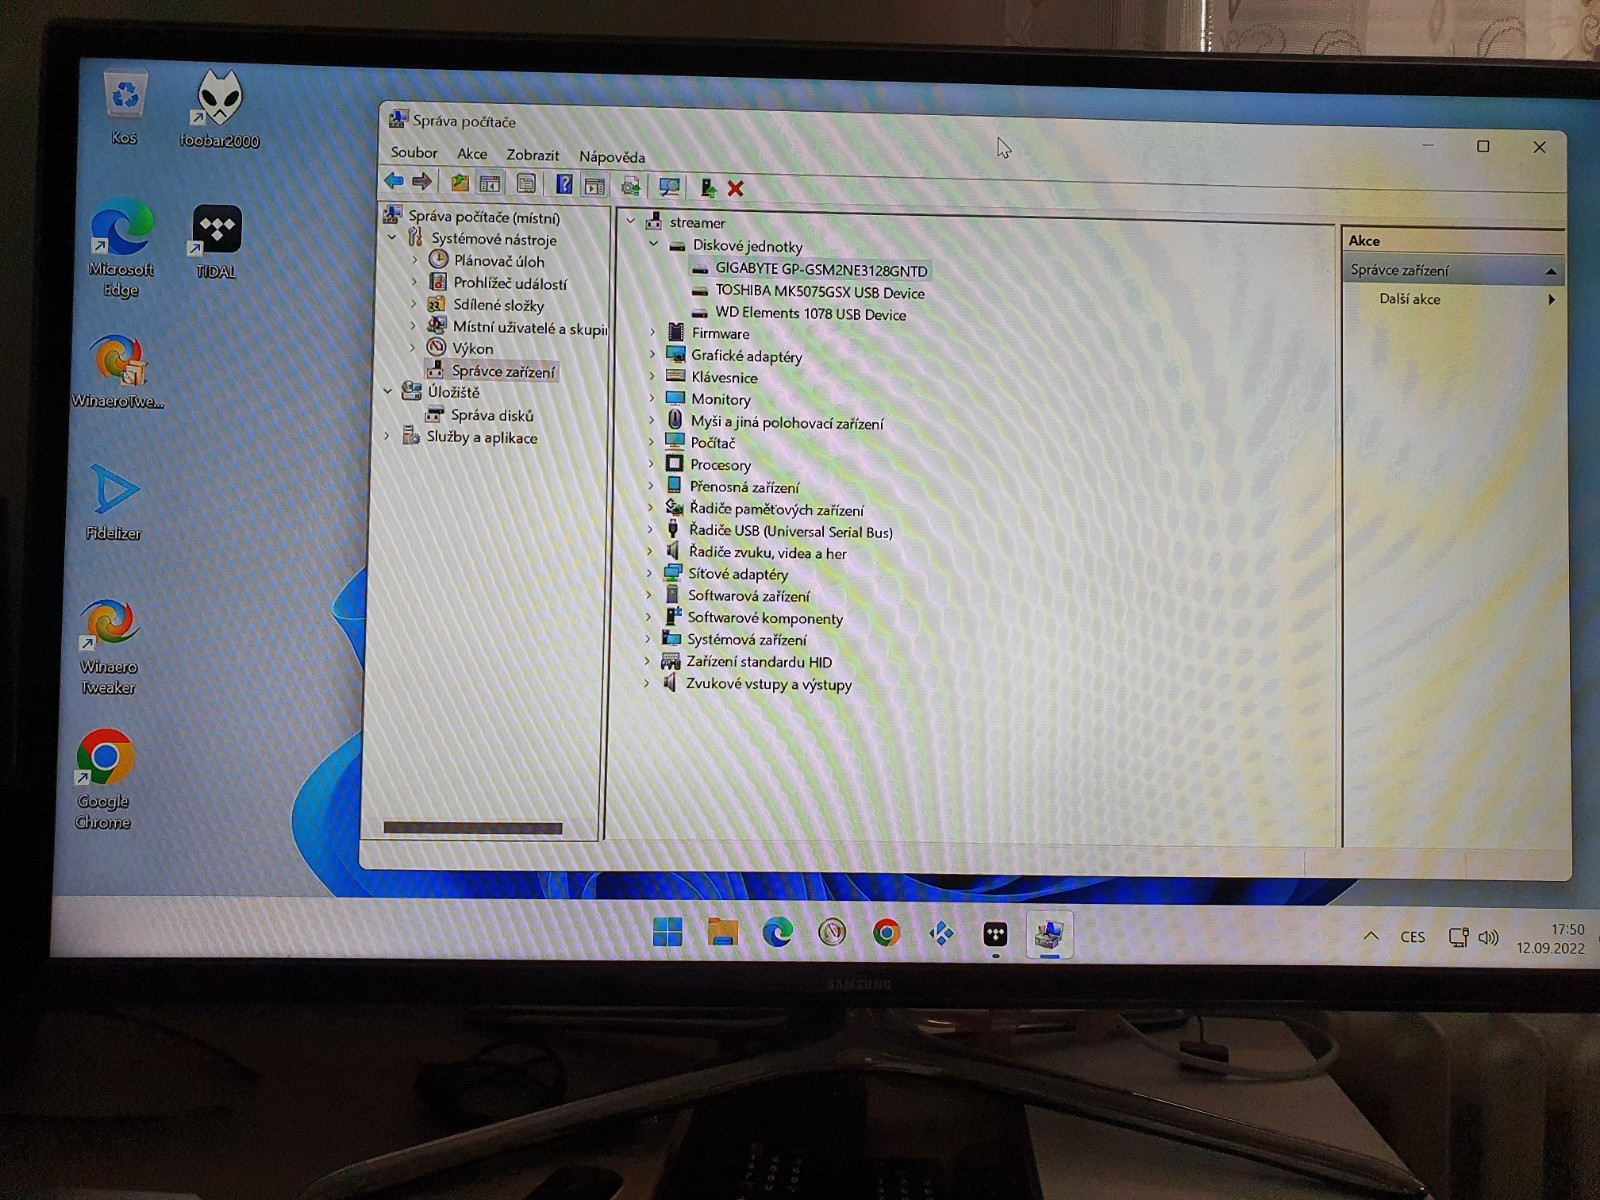Click scan for hardware changes monitor icon
Screen dimensions: 1600x1200
click(669, 187)
